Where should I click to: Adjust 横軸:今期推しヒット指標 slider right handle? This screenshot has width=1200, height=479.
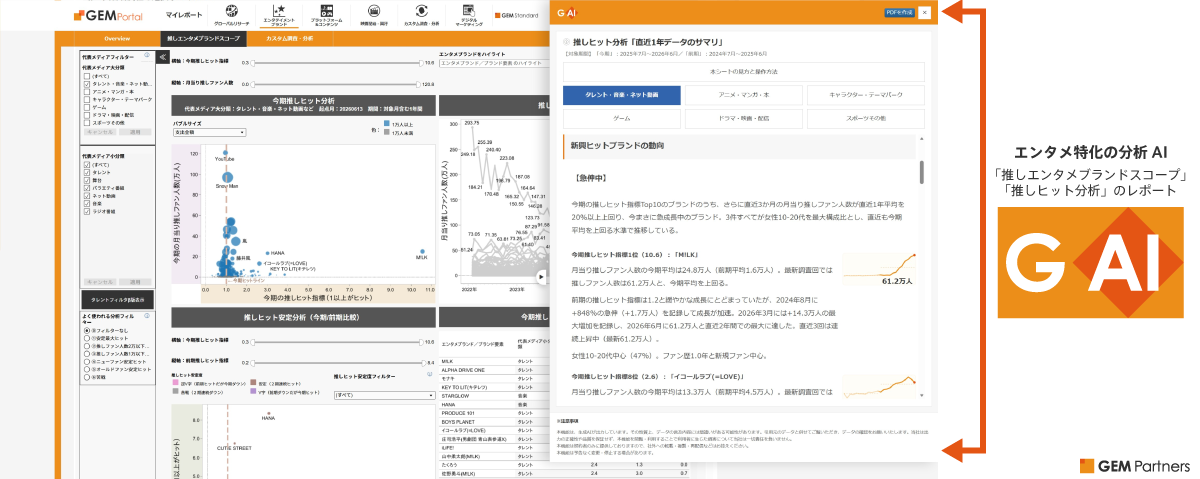421,63
